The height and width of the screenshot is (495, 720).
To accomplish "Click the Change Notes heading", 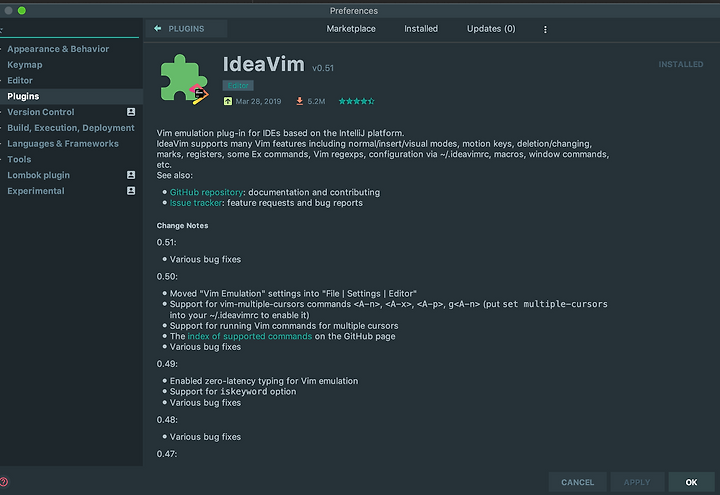I will point(182,225).
